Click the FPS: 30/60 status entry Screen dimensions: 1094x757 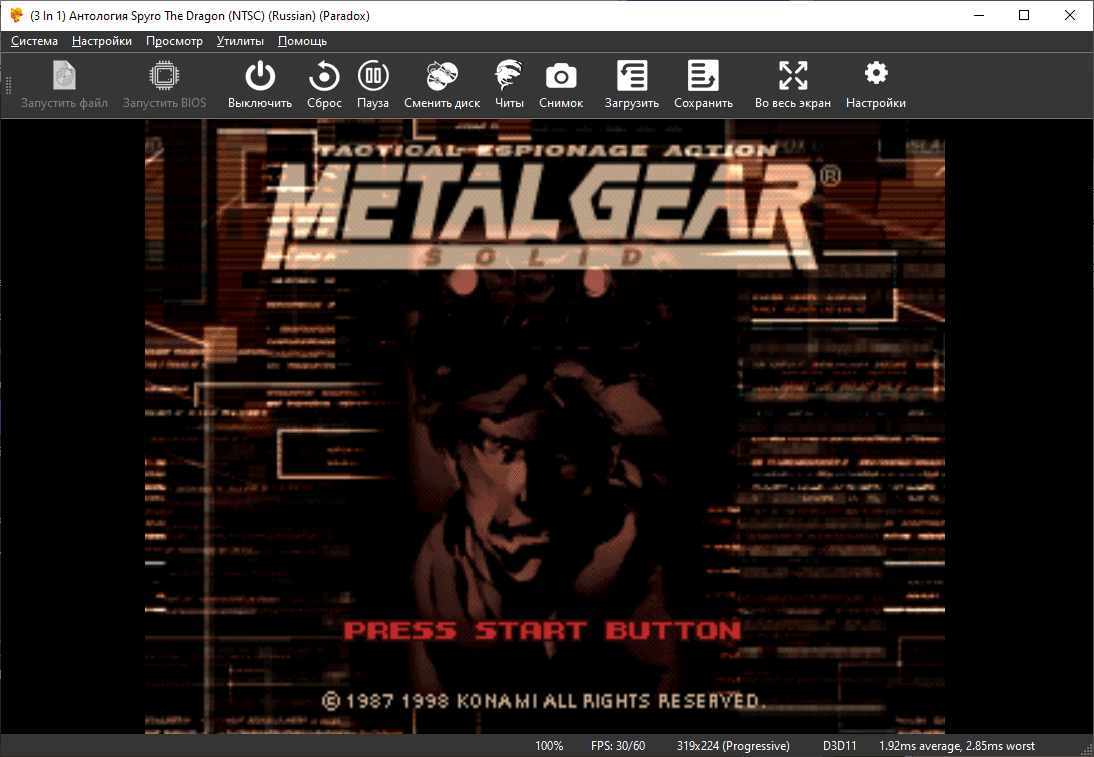point(618,746)
